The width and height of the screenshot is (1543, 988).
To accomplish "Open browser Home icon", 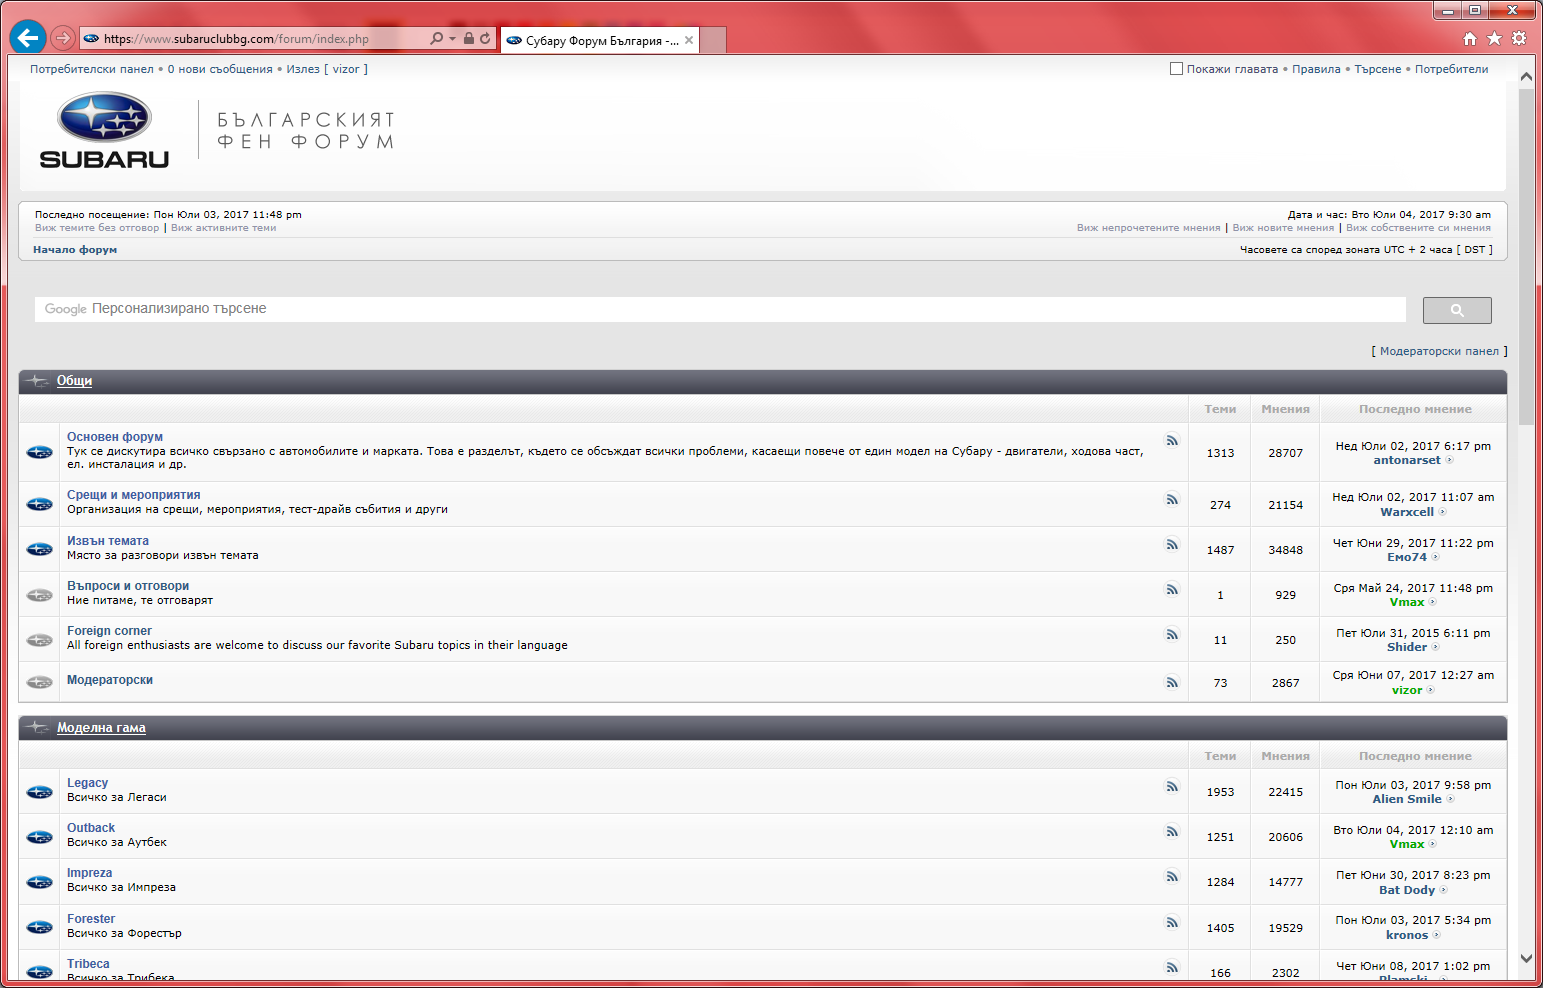I will 1469,38.
